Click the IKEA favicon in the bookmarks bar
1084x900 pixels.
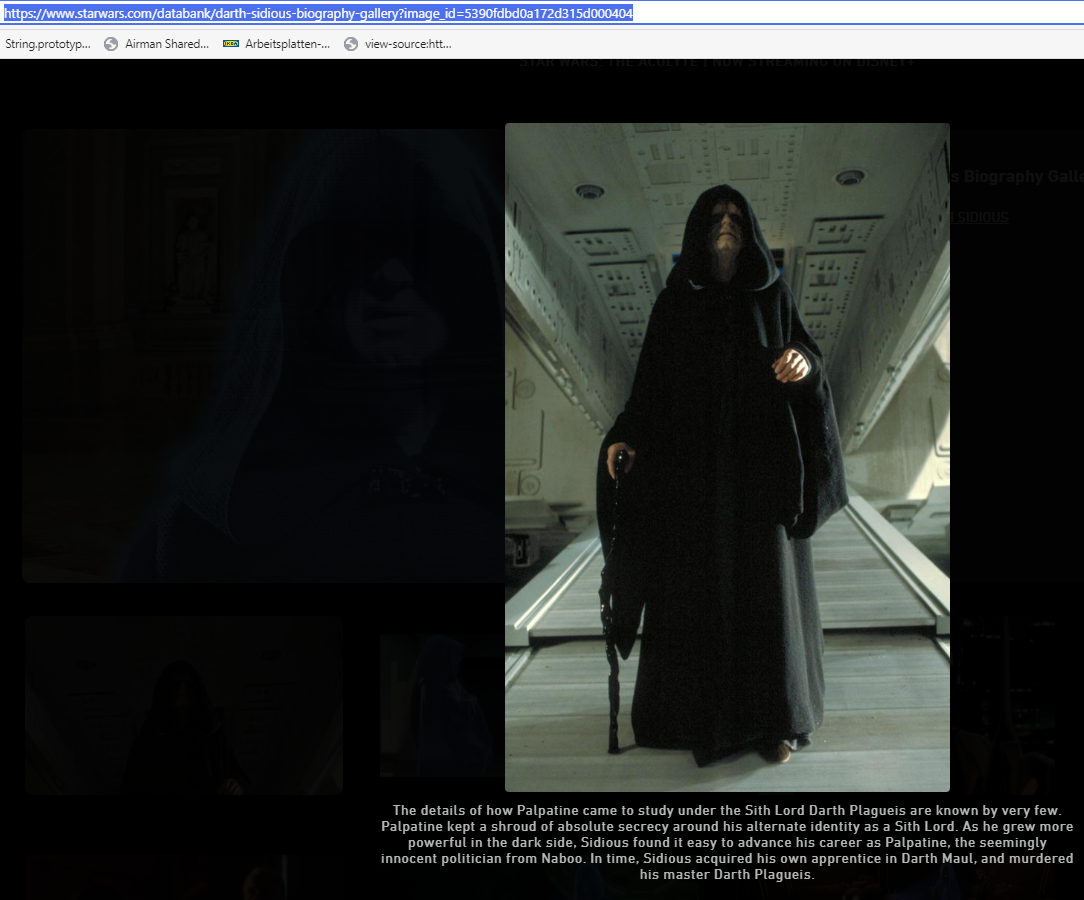231,44
